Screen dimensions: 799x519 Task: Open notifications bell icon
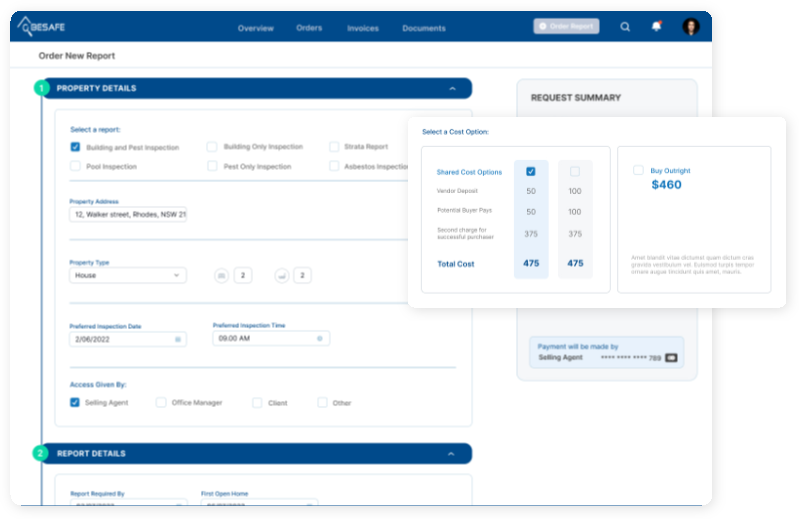[656, 27]
